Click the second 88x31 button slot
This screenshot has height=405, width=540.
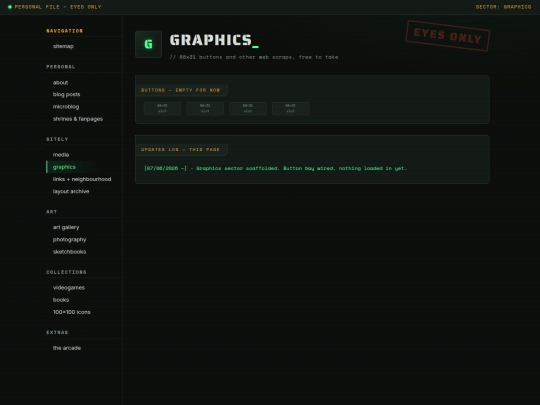pyautogui.click(x=205, y=108)
